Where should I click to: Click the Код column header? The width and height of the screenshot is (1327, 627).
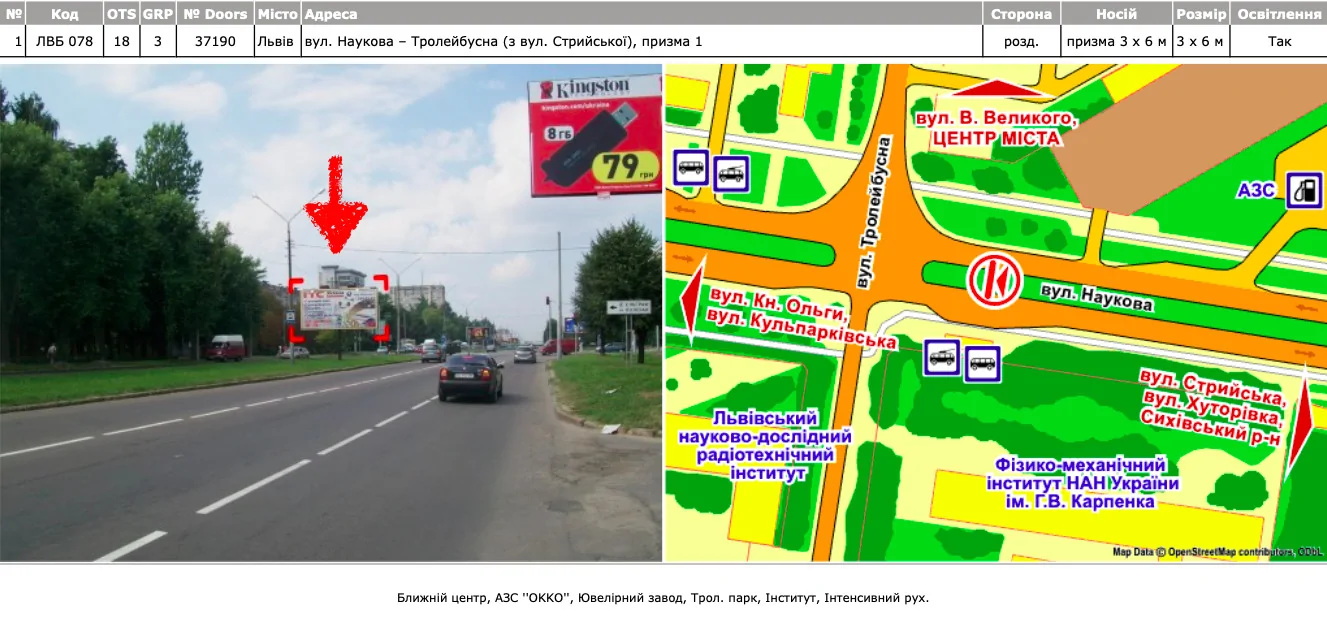[x=64, y=14]
